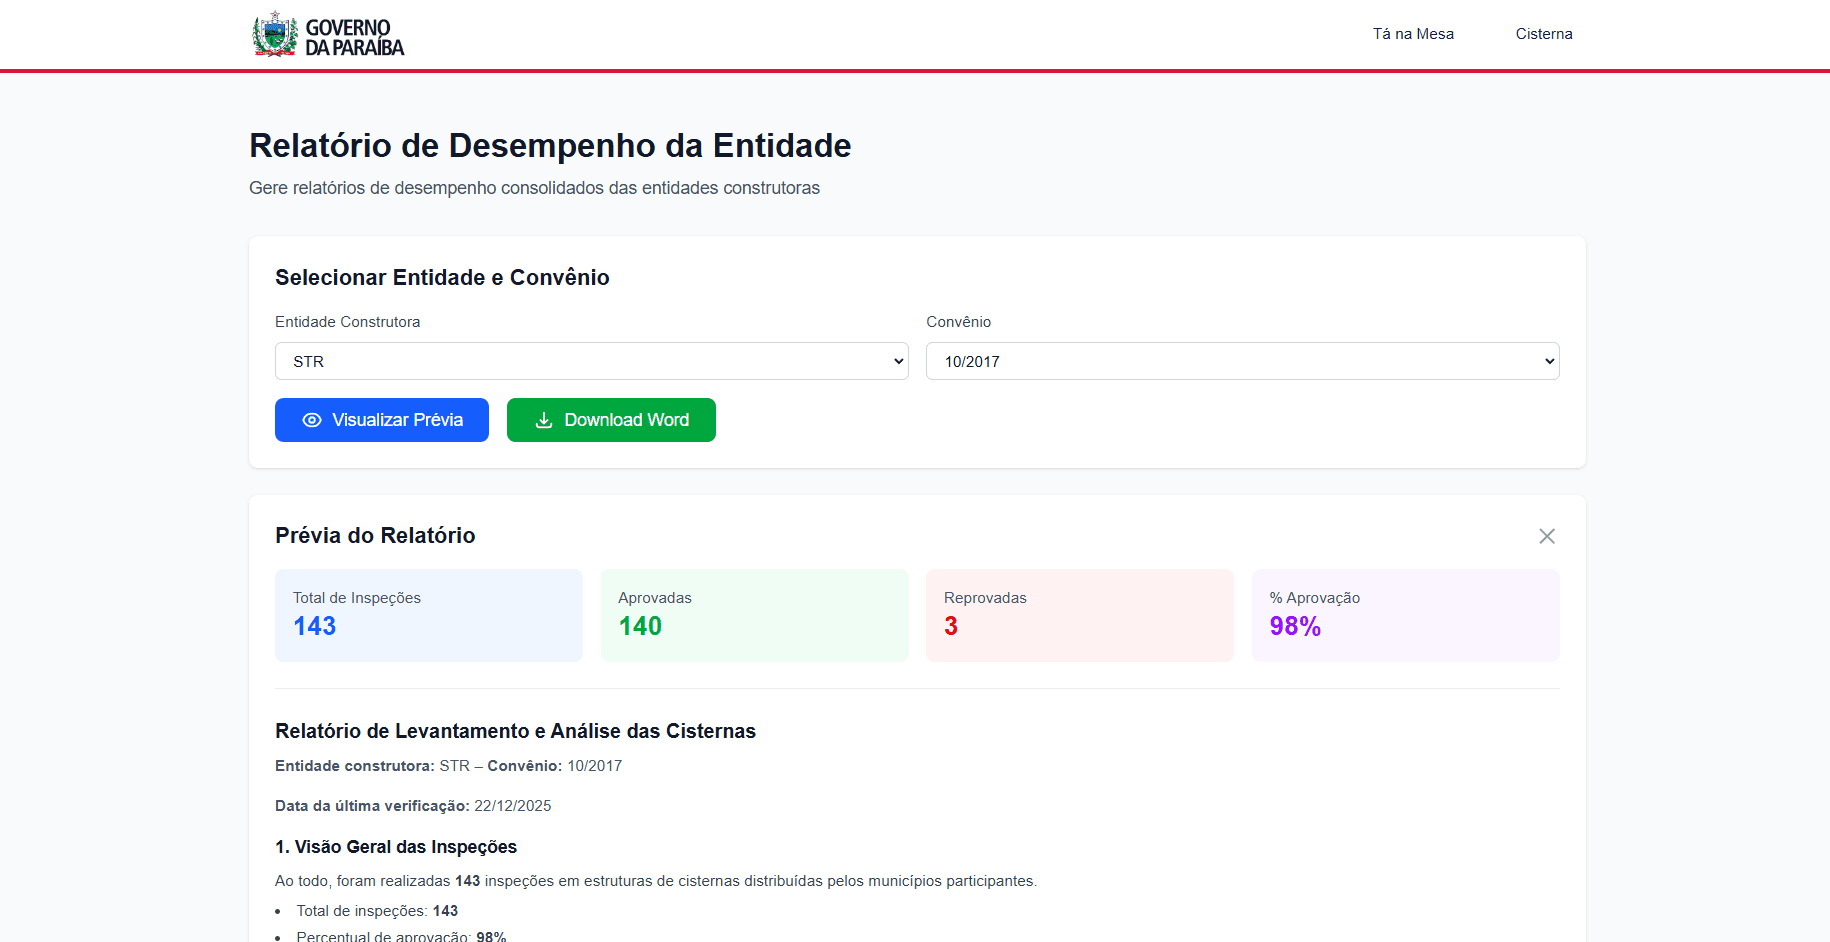This screenshot has height=942, width=1830.
Task: Open the Tá na Mesa menu item
Action: 1412,33
